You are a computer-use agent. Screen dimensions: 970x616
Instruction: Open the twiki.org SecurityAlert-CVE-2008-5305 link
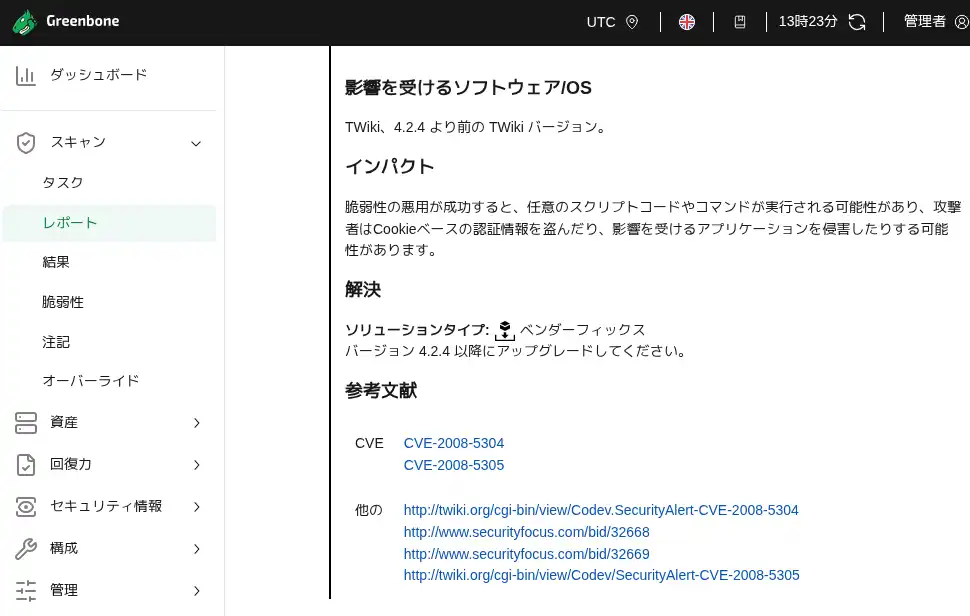tap(601, 575)
